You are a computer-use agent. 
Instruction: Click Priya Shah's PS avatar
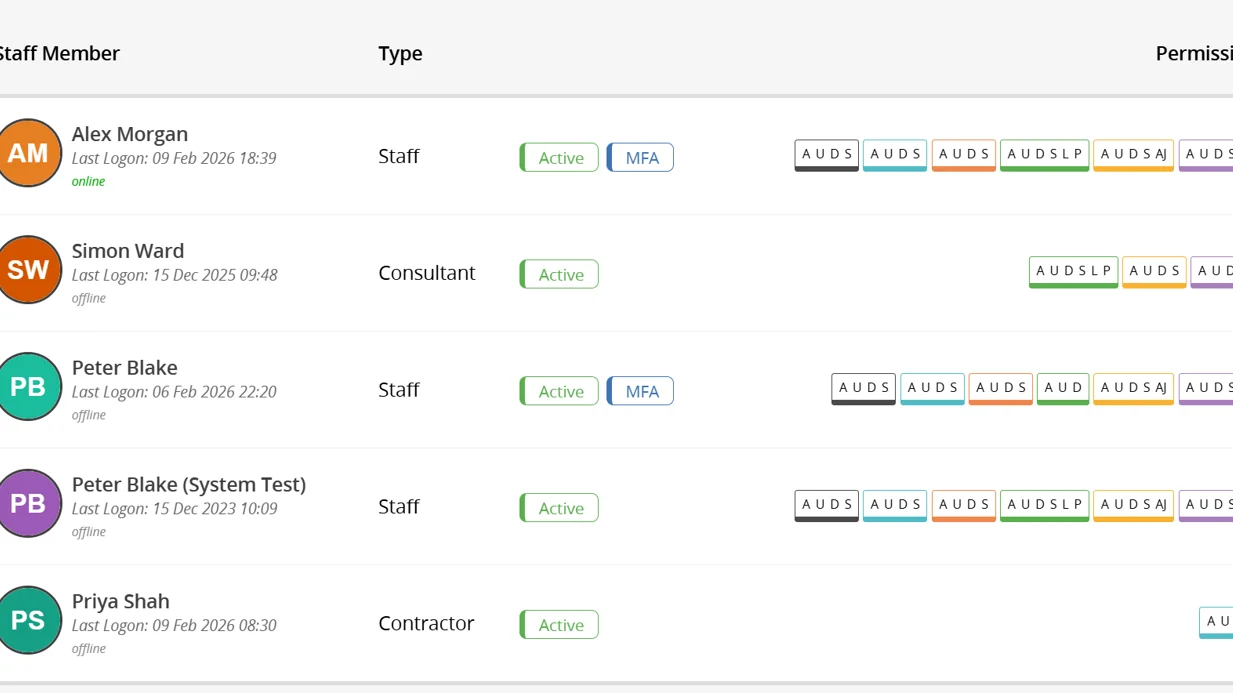coord(28,620)
